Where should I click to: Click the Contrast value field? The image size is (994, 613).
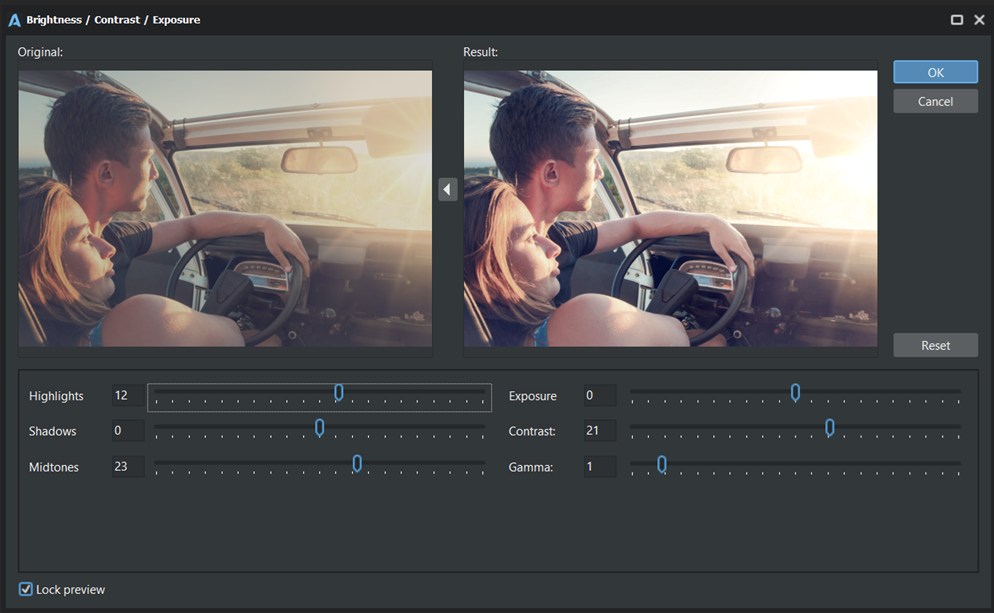tap(599, 431)
